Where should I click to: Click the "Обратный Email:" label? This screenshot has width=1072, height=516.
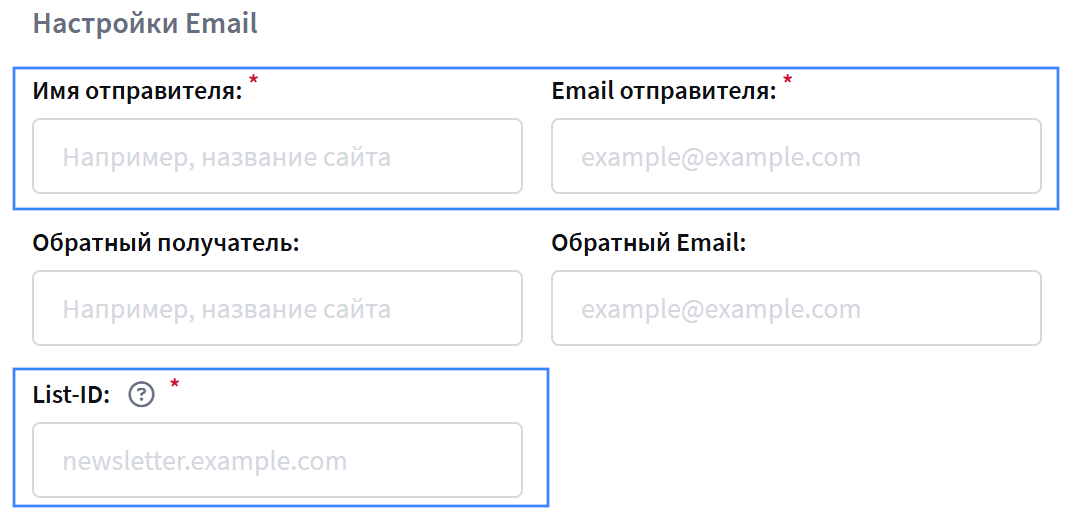(x=649, y=243)
